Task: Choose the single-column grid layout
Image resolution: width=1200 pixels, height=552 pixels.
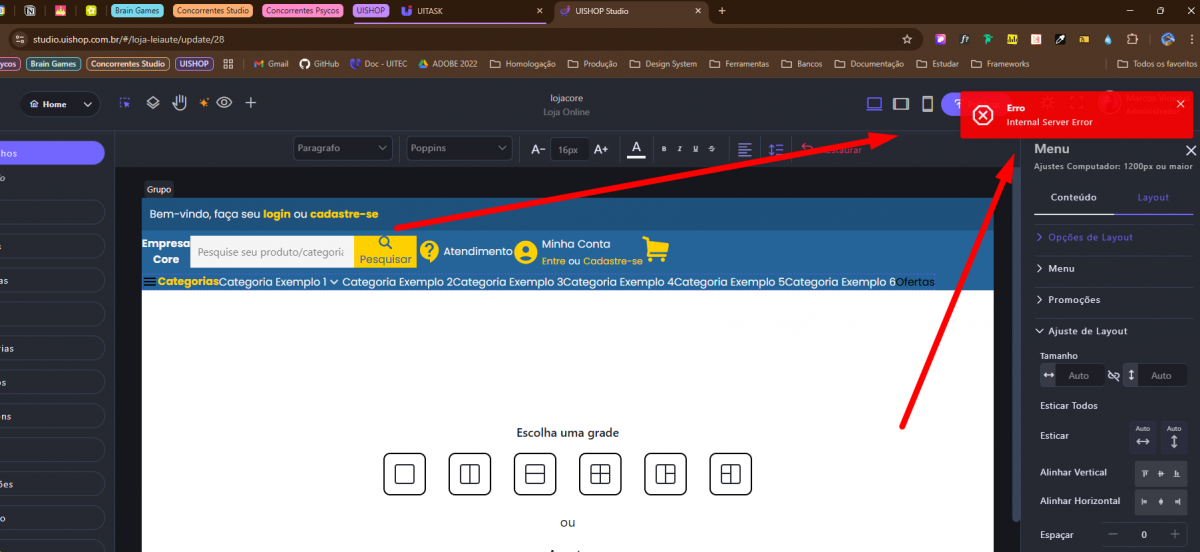Action: 404,474
